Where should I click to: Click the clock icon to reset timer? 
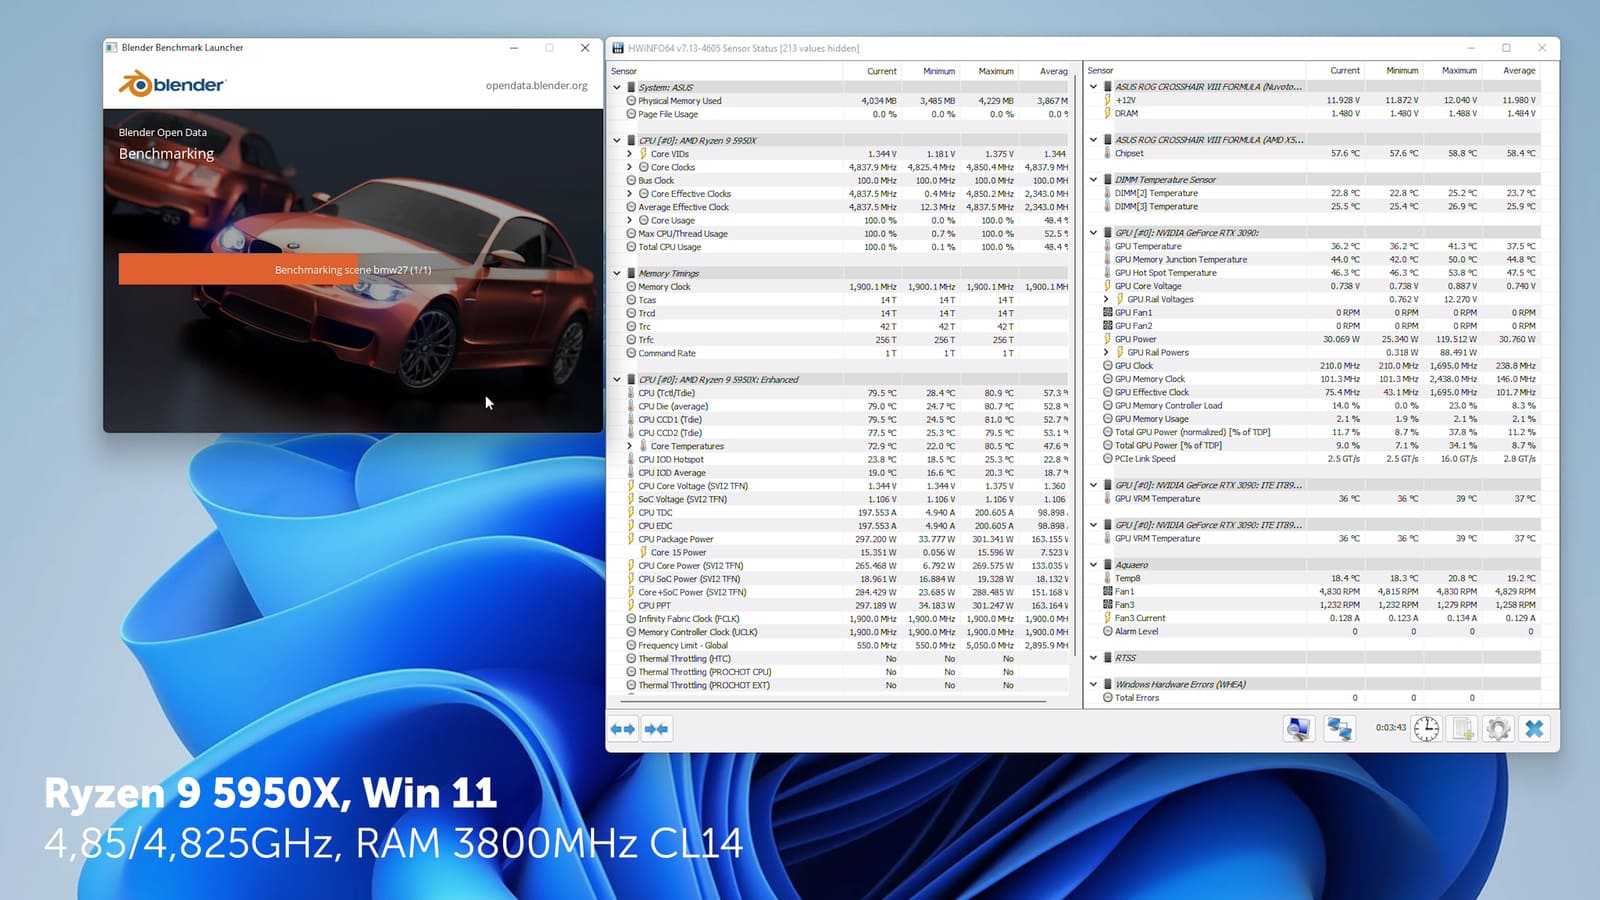1426,729
